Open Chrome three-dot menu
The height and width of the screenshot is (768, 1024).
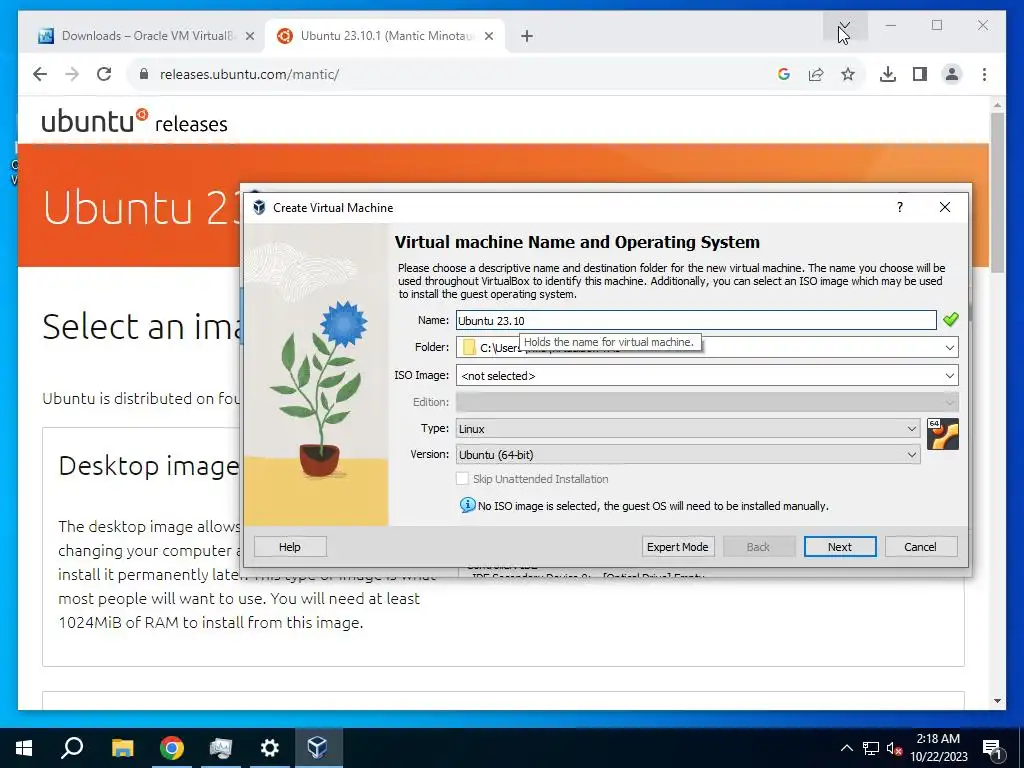984,74
